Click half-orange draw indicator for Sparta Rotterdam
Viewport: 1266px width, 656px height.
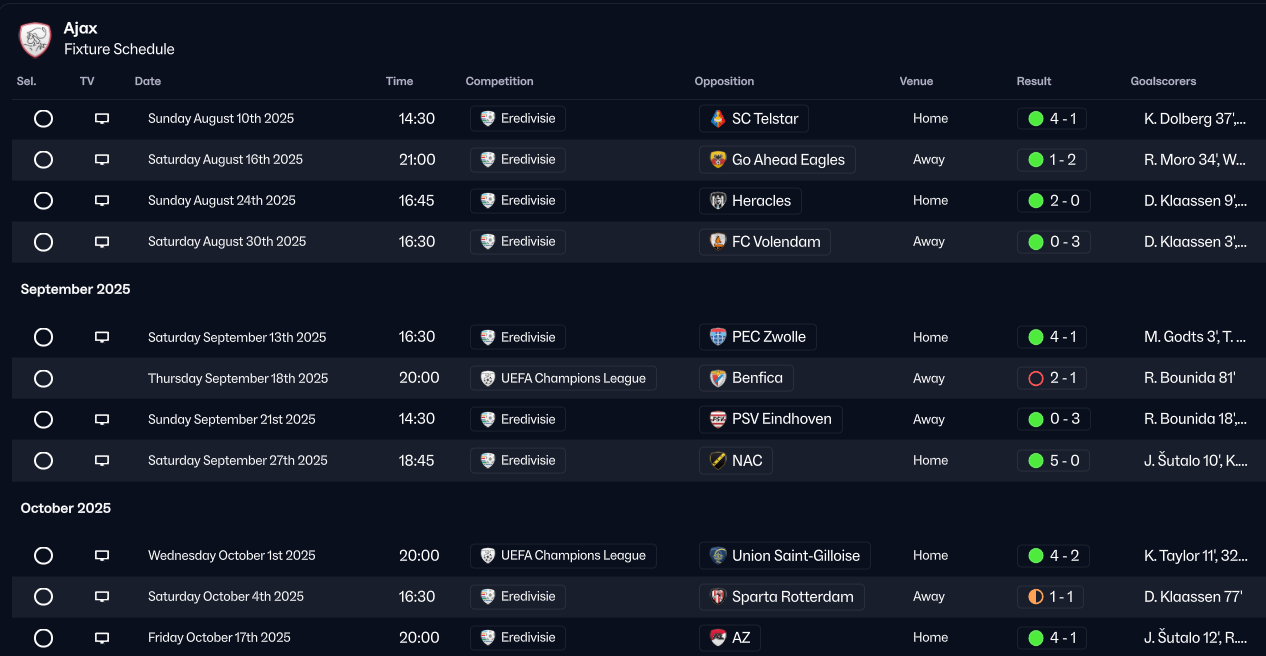coord(1036,597)
